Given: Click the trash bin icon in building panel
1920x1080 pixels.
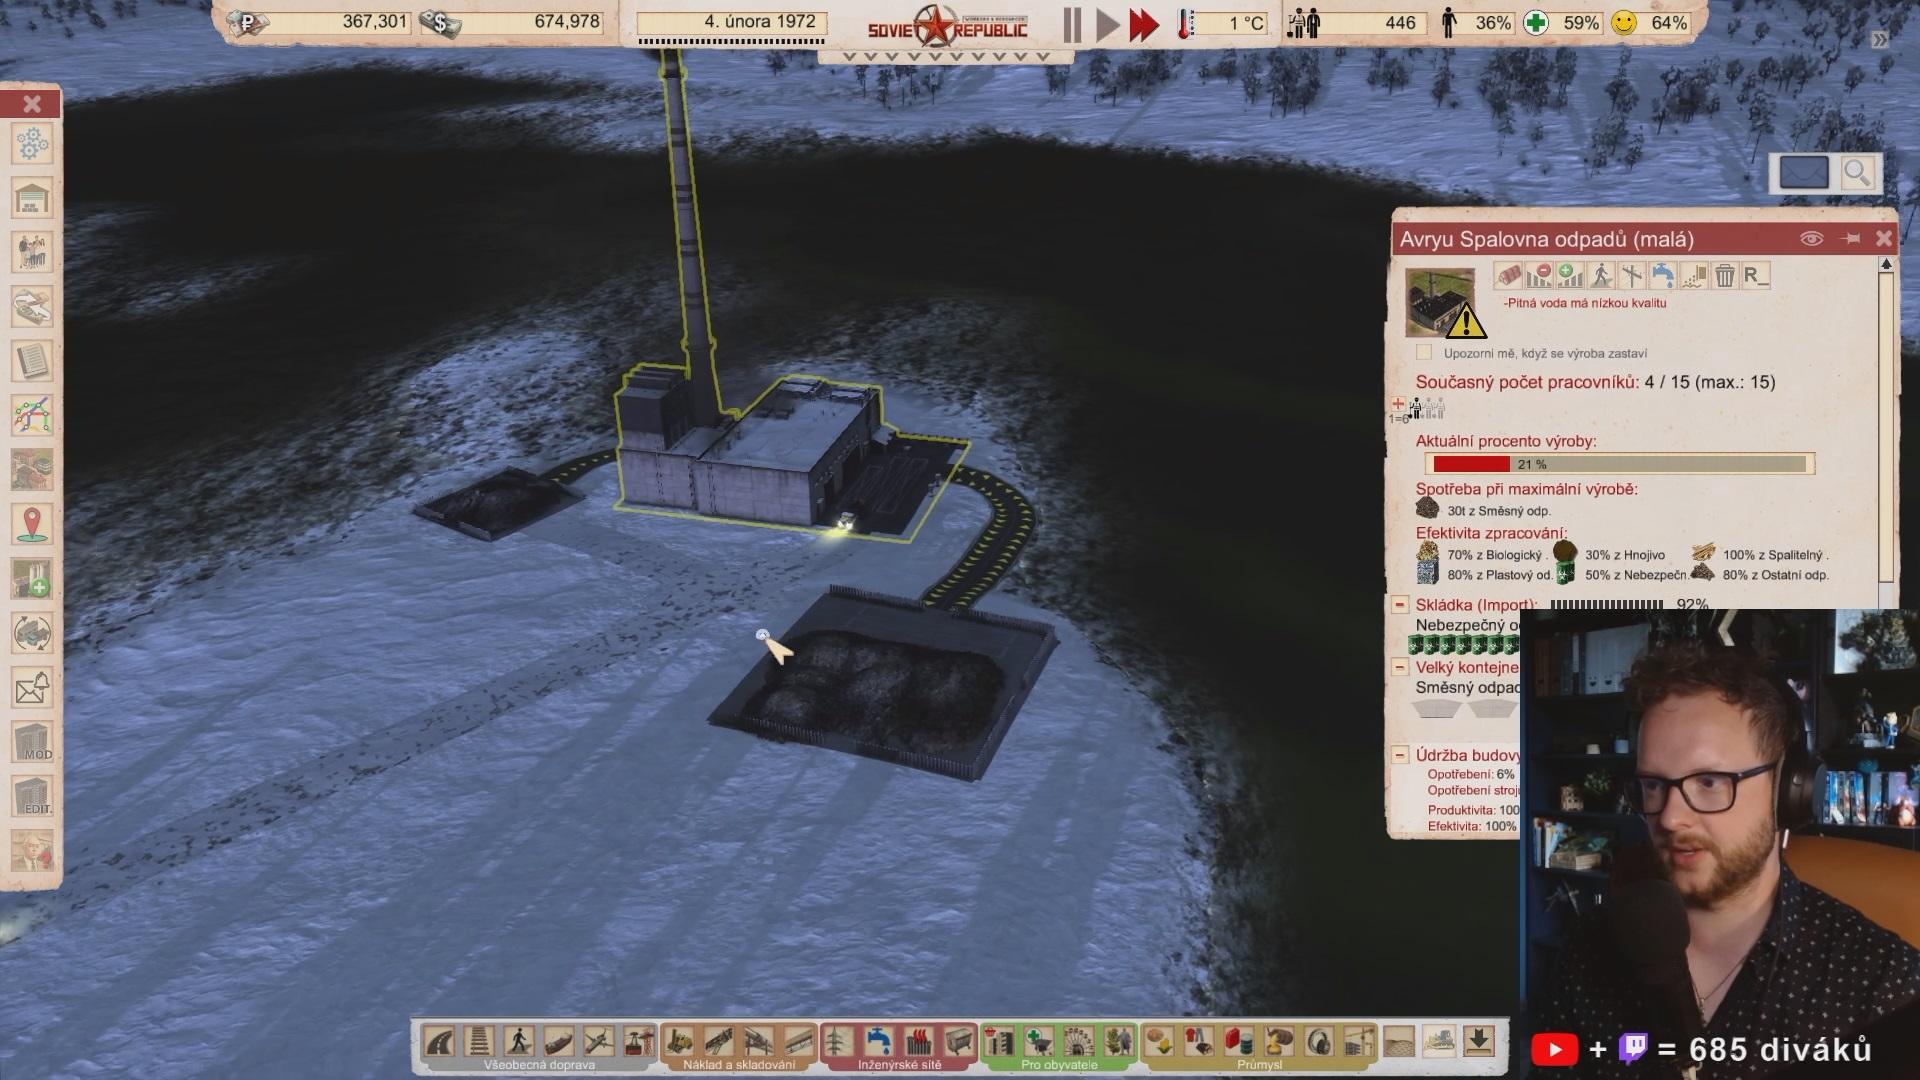Looking at the screenshot, I should (x=1725, y=275).
